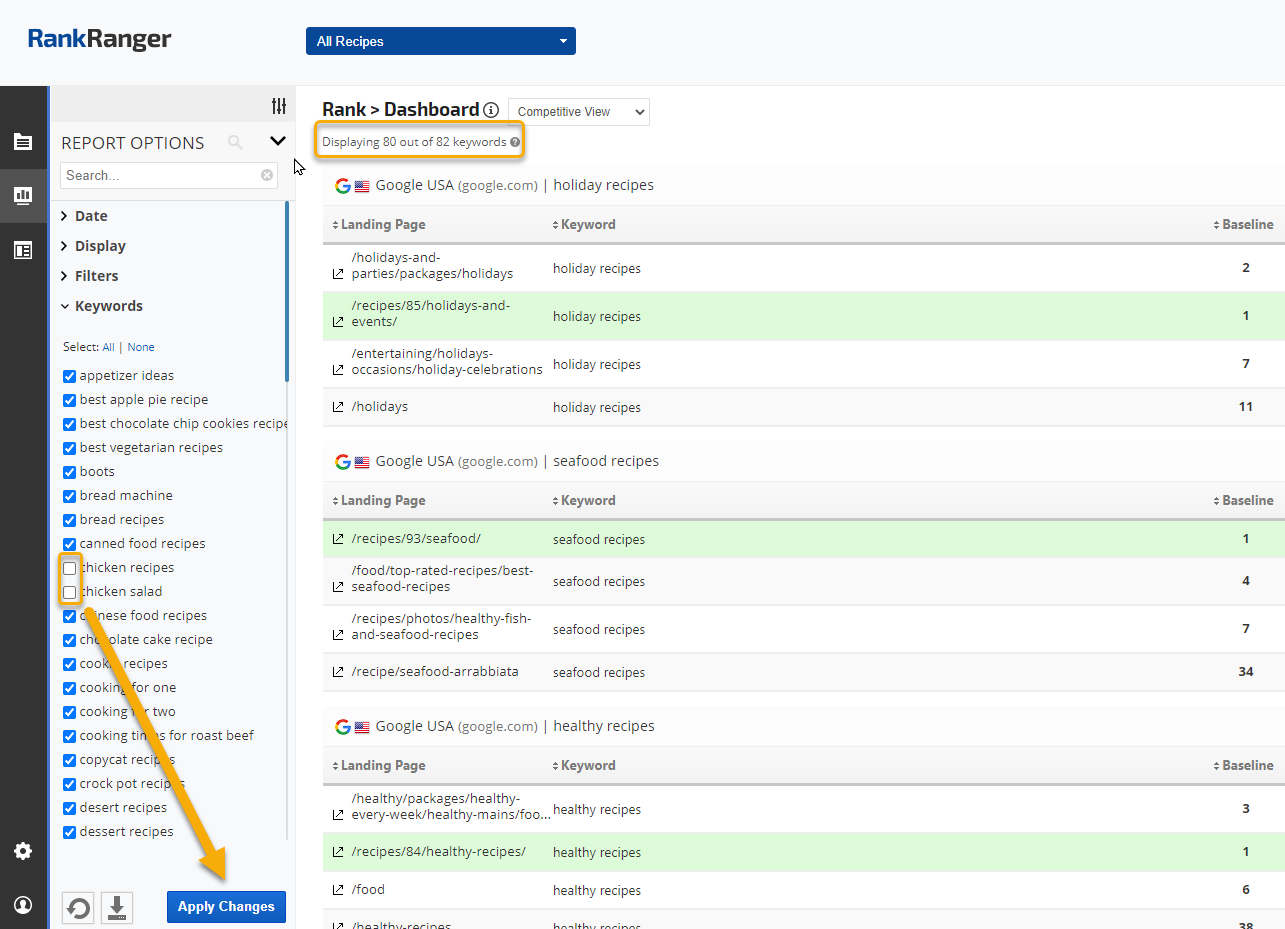Open trend graph for /recipes/93/seafood/ row

[x=338, y=540]
